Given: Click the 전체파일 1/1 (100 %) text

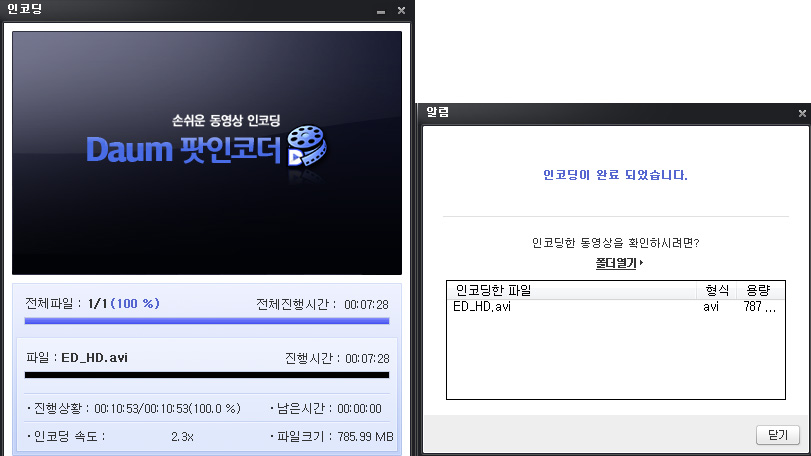Looking at the screenshot, I should [93, 303].
